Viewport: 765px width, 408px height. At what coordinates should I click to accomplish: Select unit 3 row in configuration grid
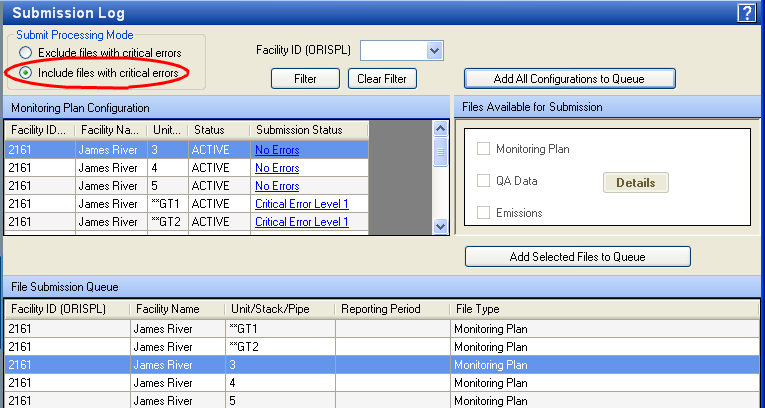click(x=187, y=150)
